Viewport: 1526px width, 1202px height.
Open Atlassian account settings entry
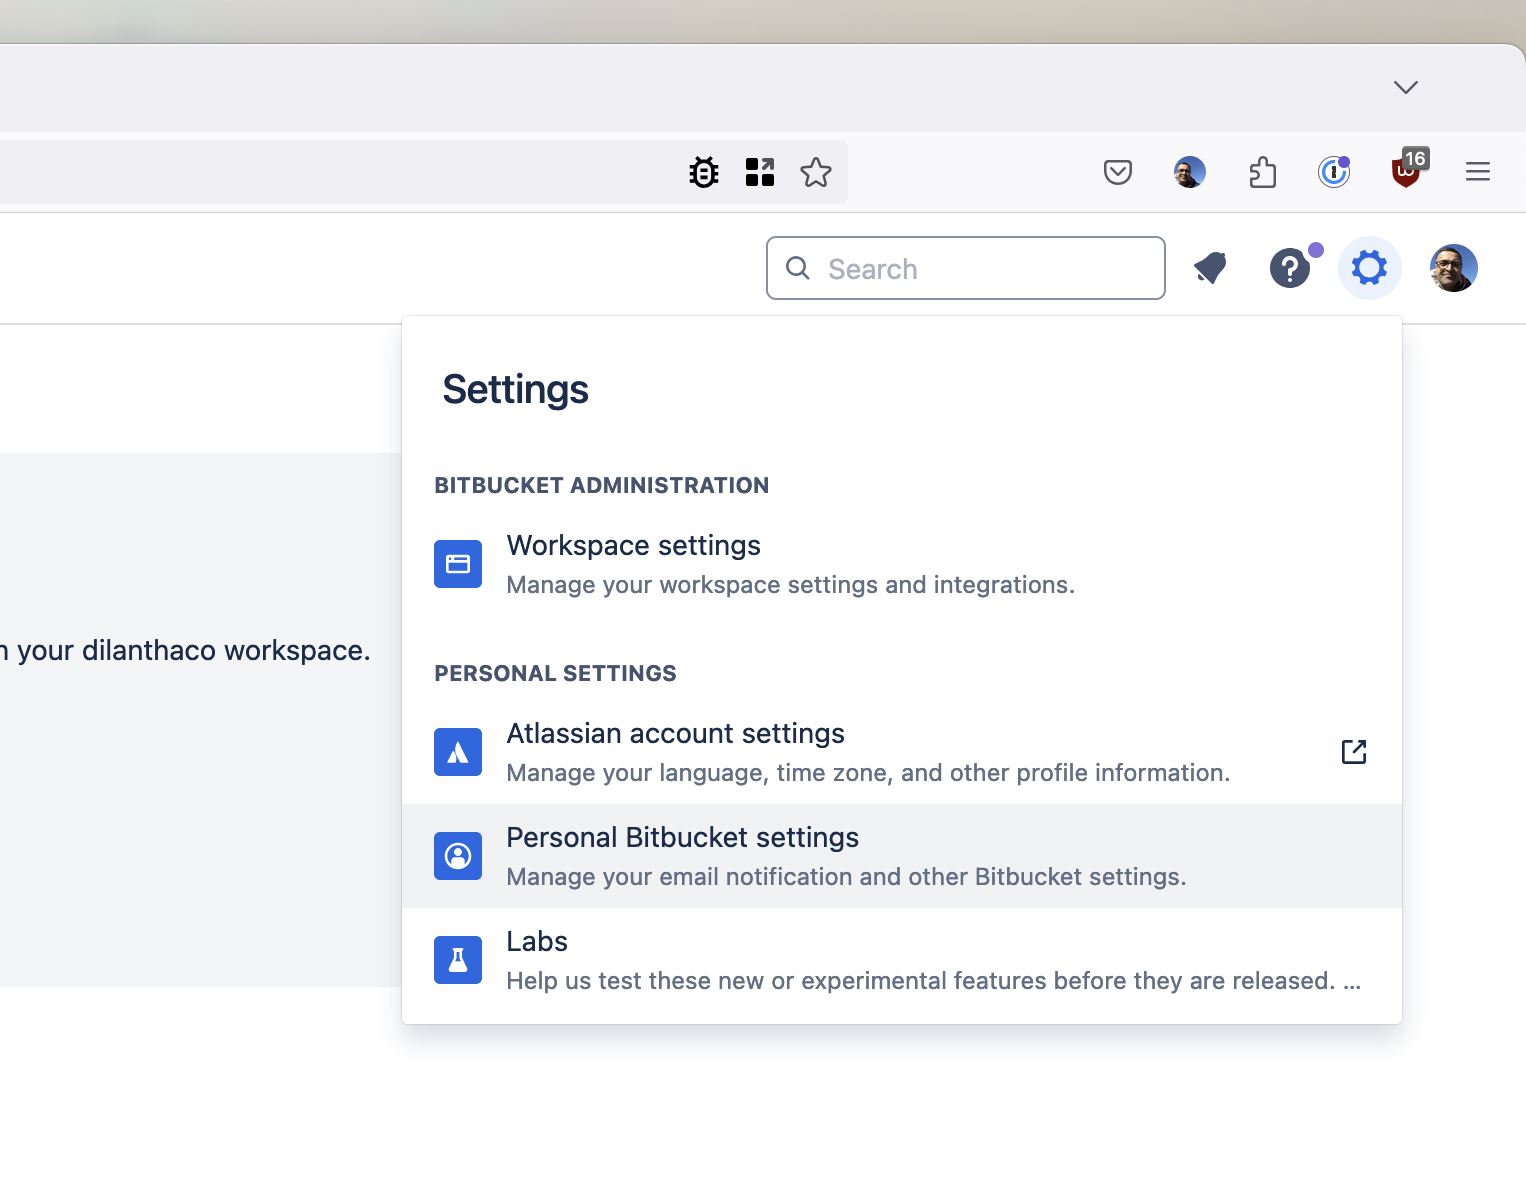click(x=902, y=752)
